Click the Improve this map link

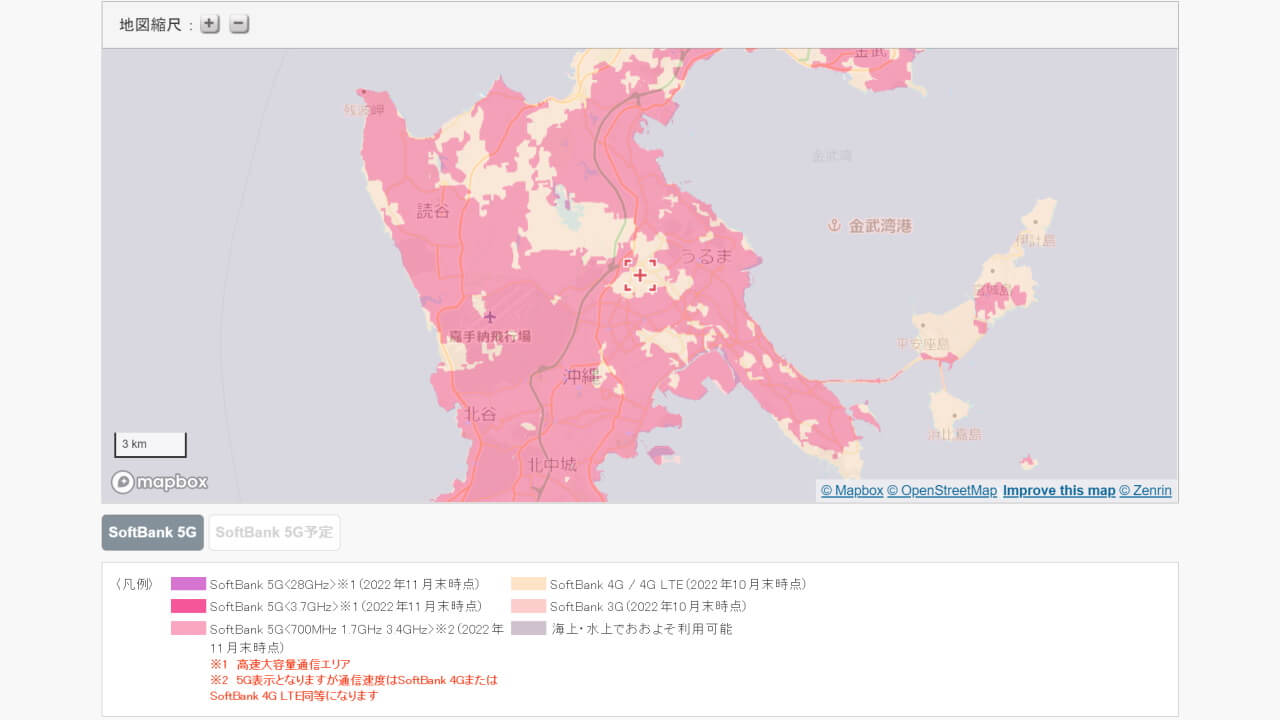1058,490
